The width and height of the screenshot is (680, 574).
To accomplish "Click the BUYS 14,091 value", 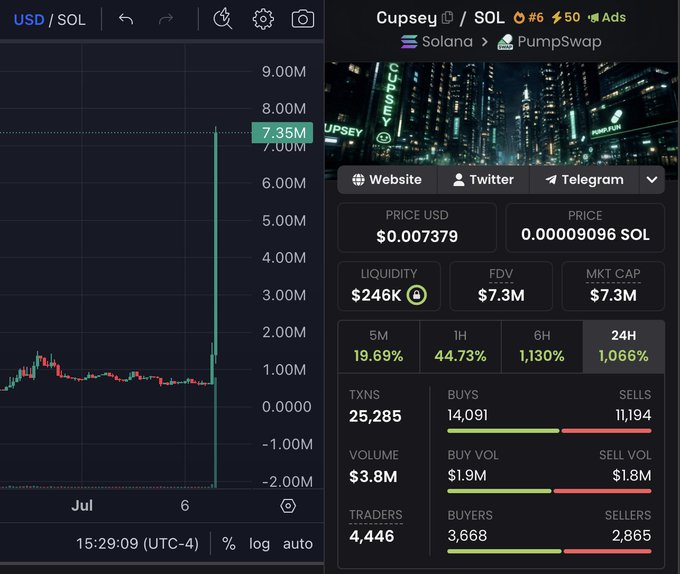I will 468,415.
